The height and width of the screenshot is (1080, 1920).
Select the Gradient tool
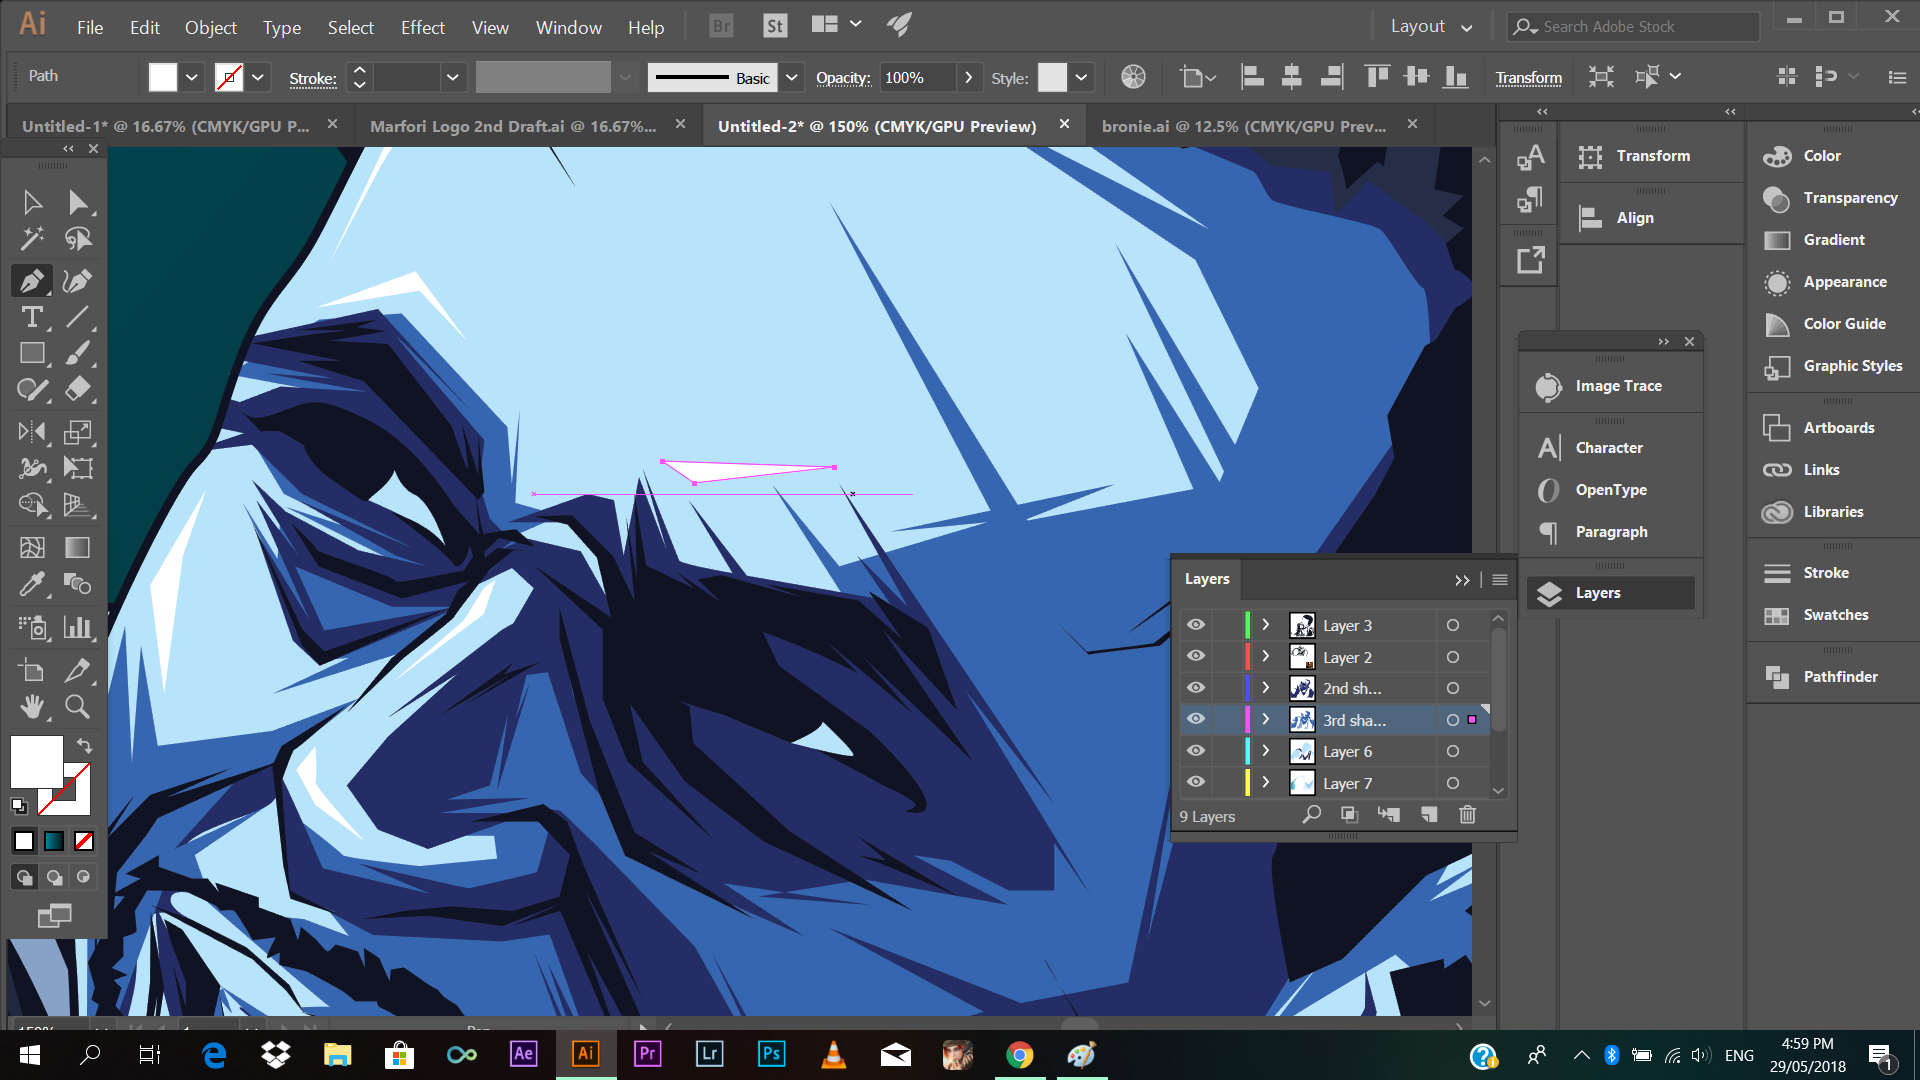[x=78, y=547]
